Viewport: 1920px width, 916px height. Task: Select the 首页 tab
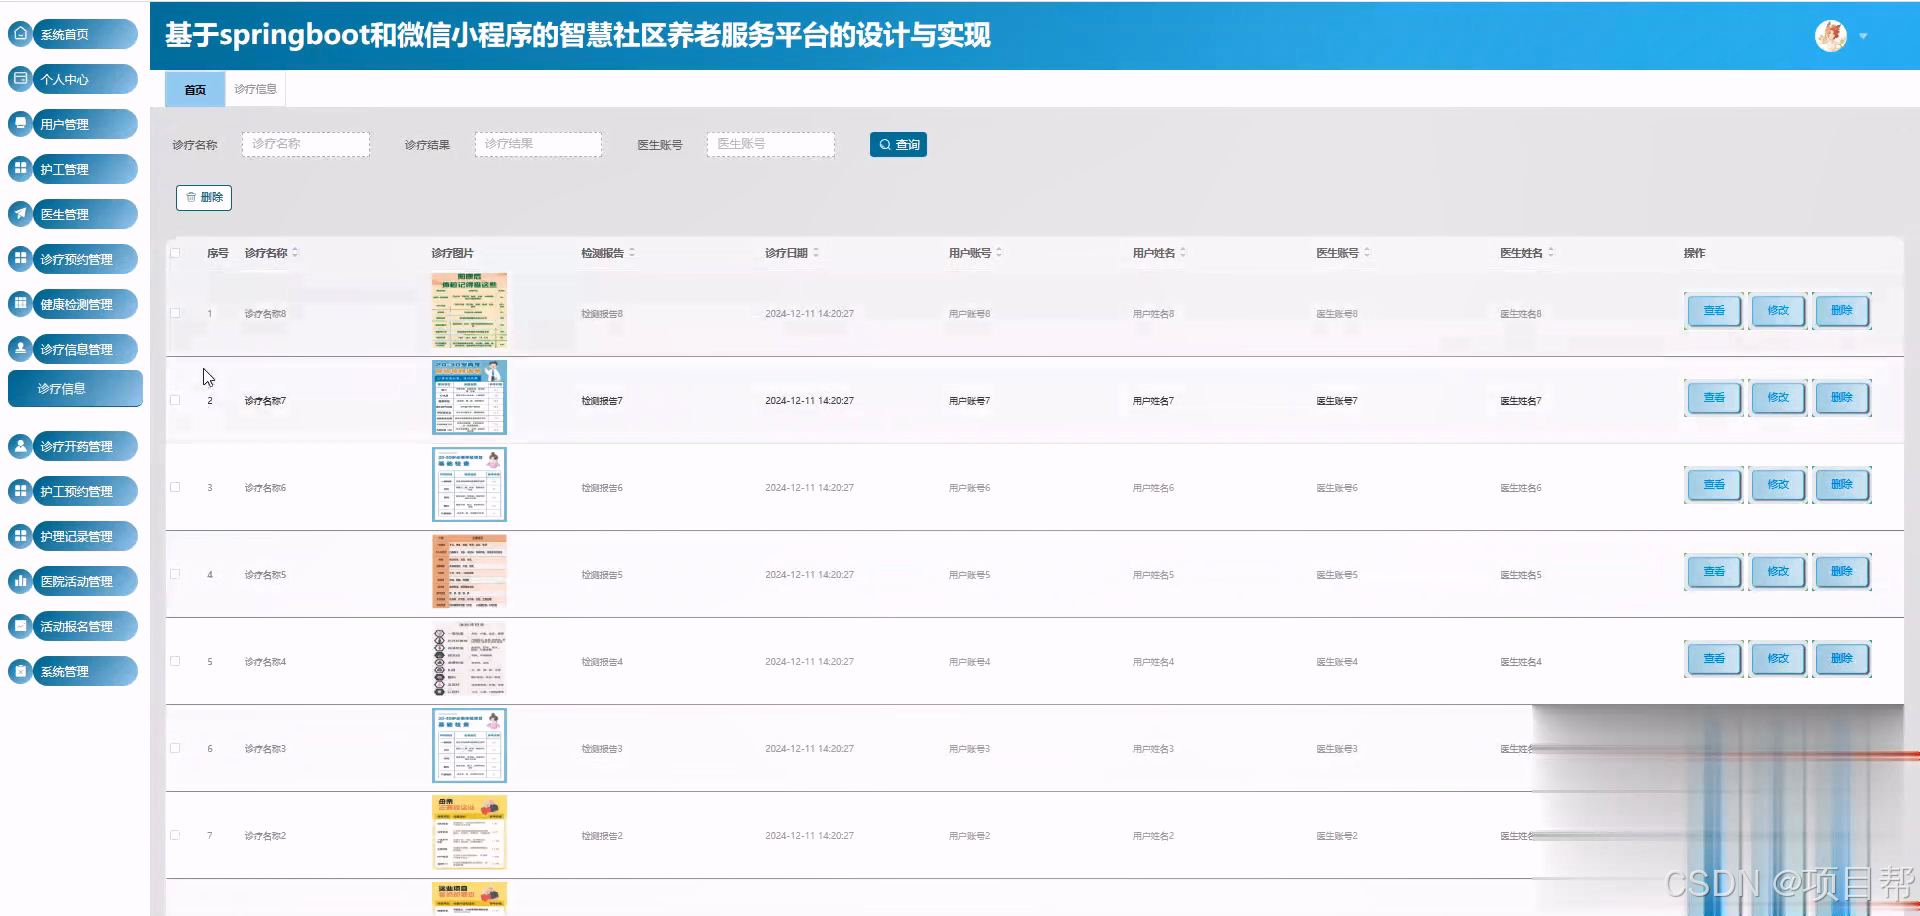194,89
